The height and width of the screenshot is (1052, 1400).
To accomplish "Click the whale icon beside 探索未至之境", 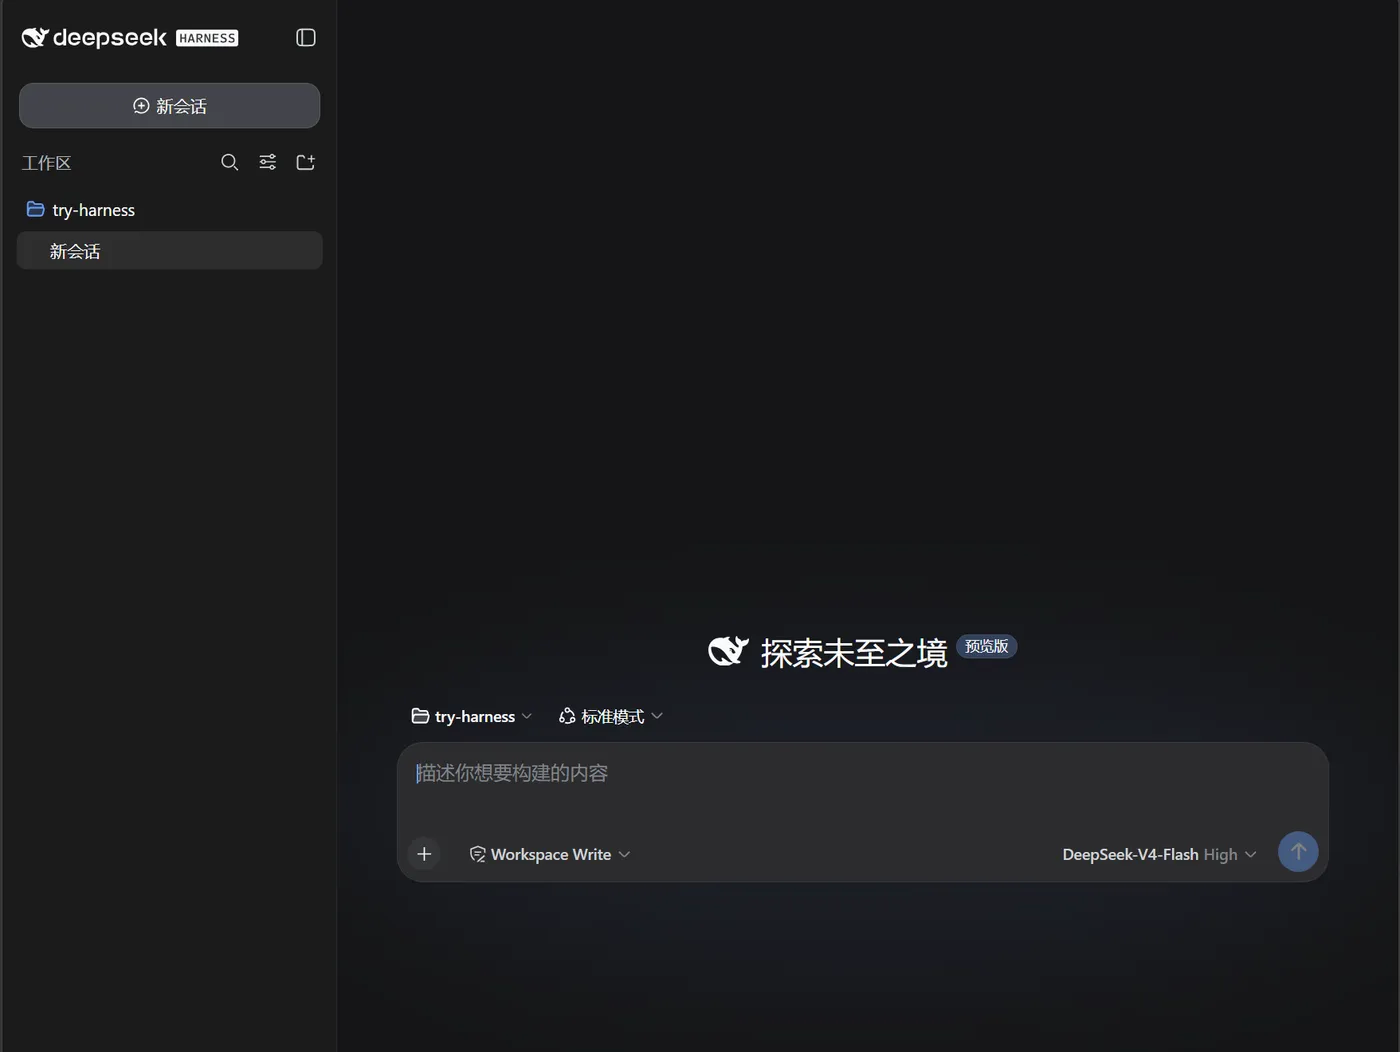I will [x=728, y=651].
